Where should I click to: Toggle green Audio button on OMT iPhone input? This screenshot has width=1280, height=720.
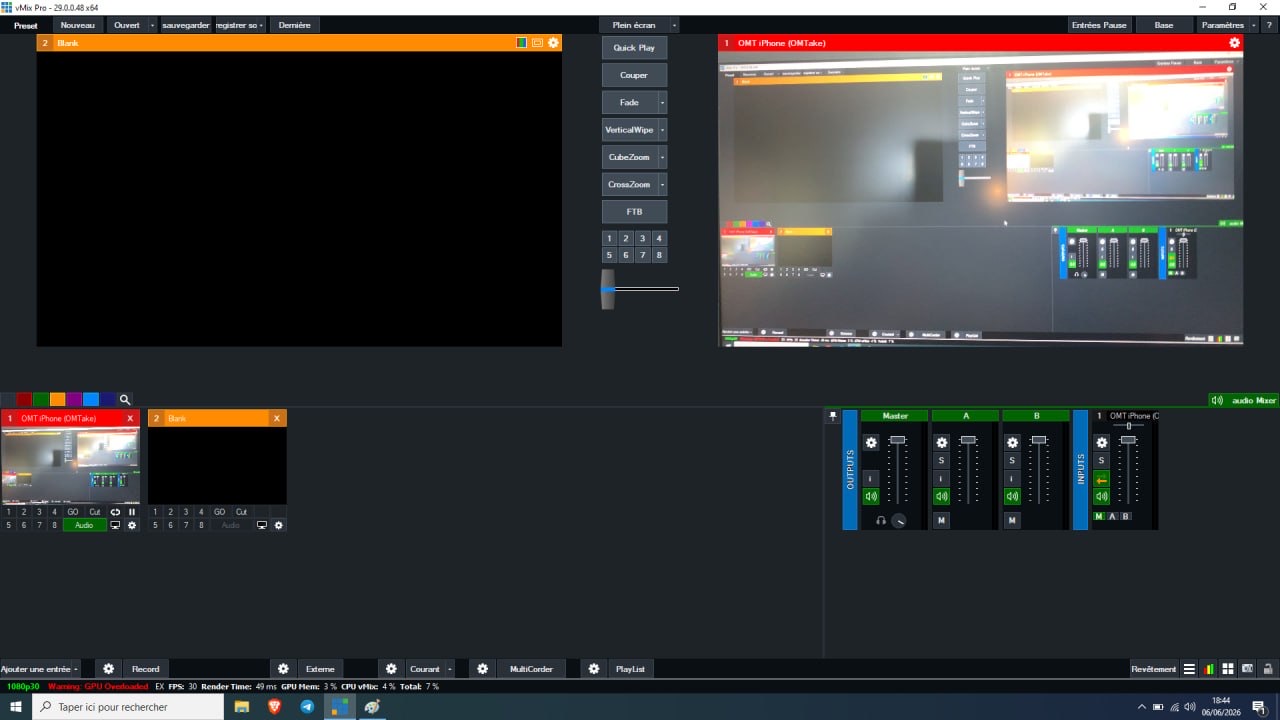tap(84, 525)
